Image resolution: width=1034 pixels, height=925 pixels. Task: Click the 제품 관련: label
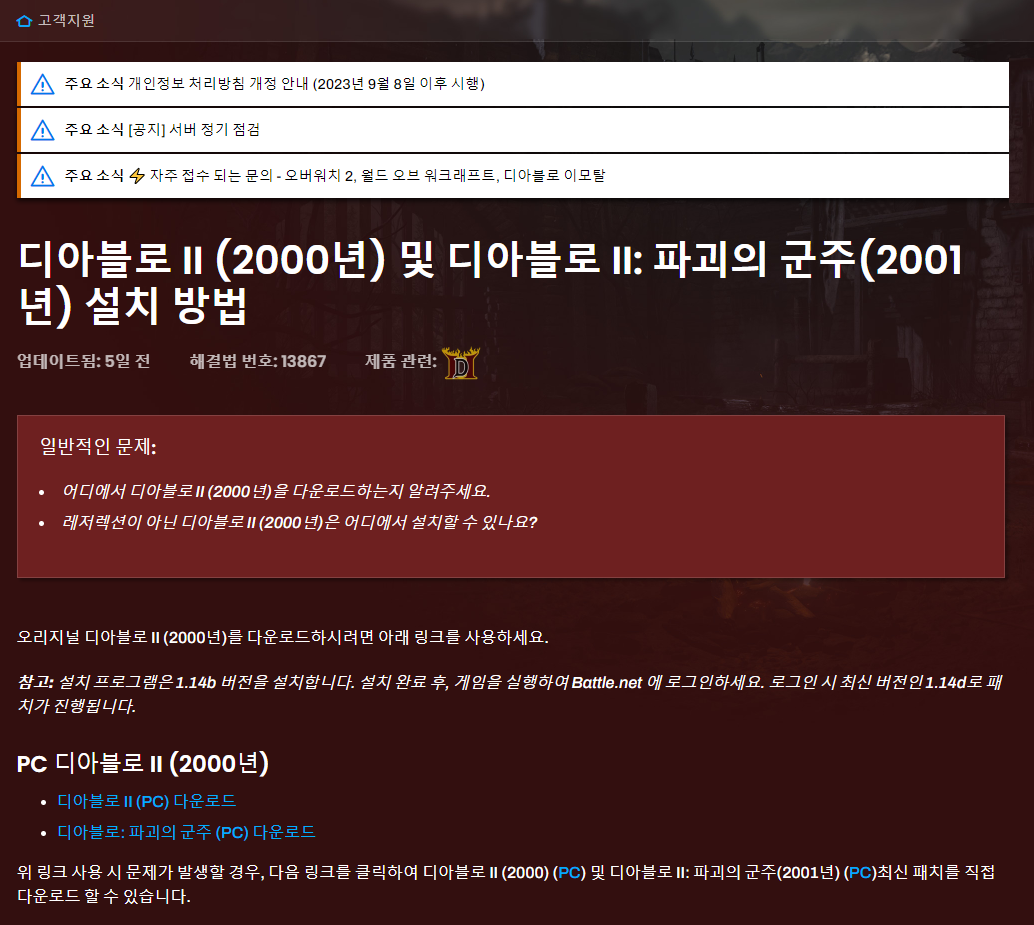click(401, 361)
